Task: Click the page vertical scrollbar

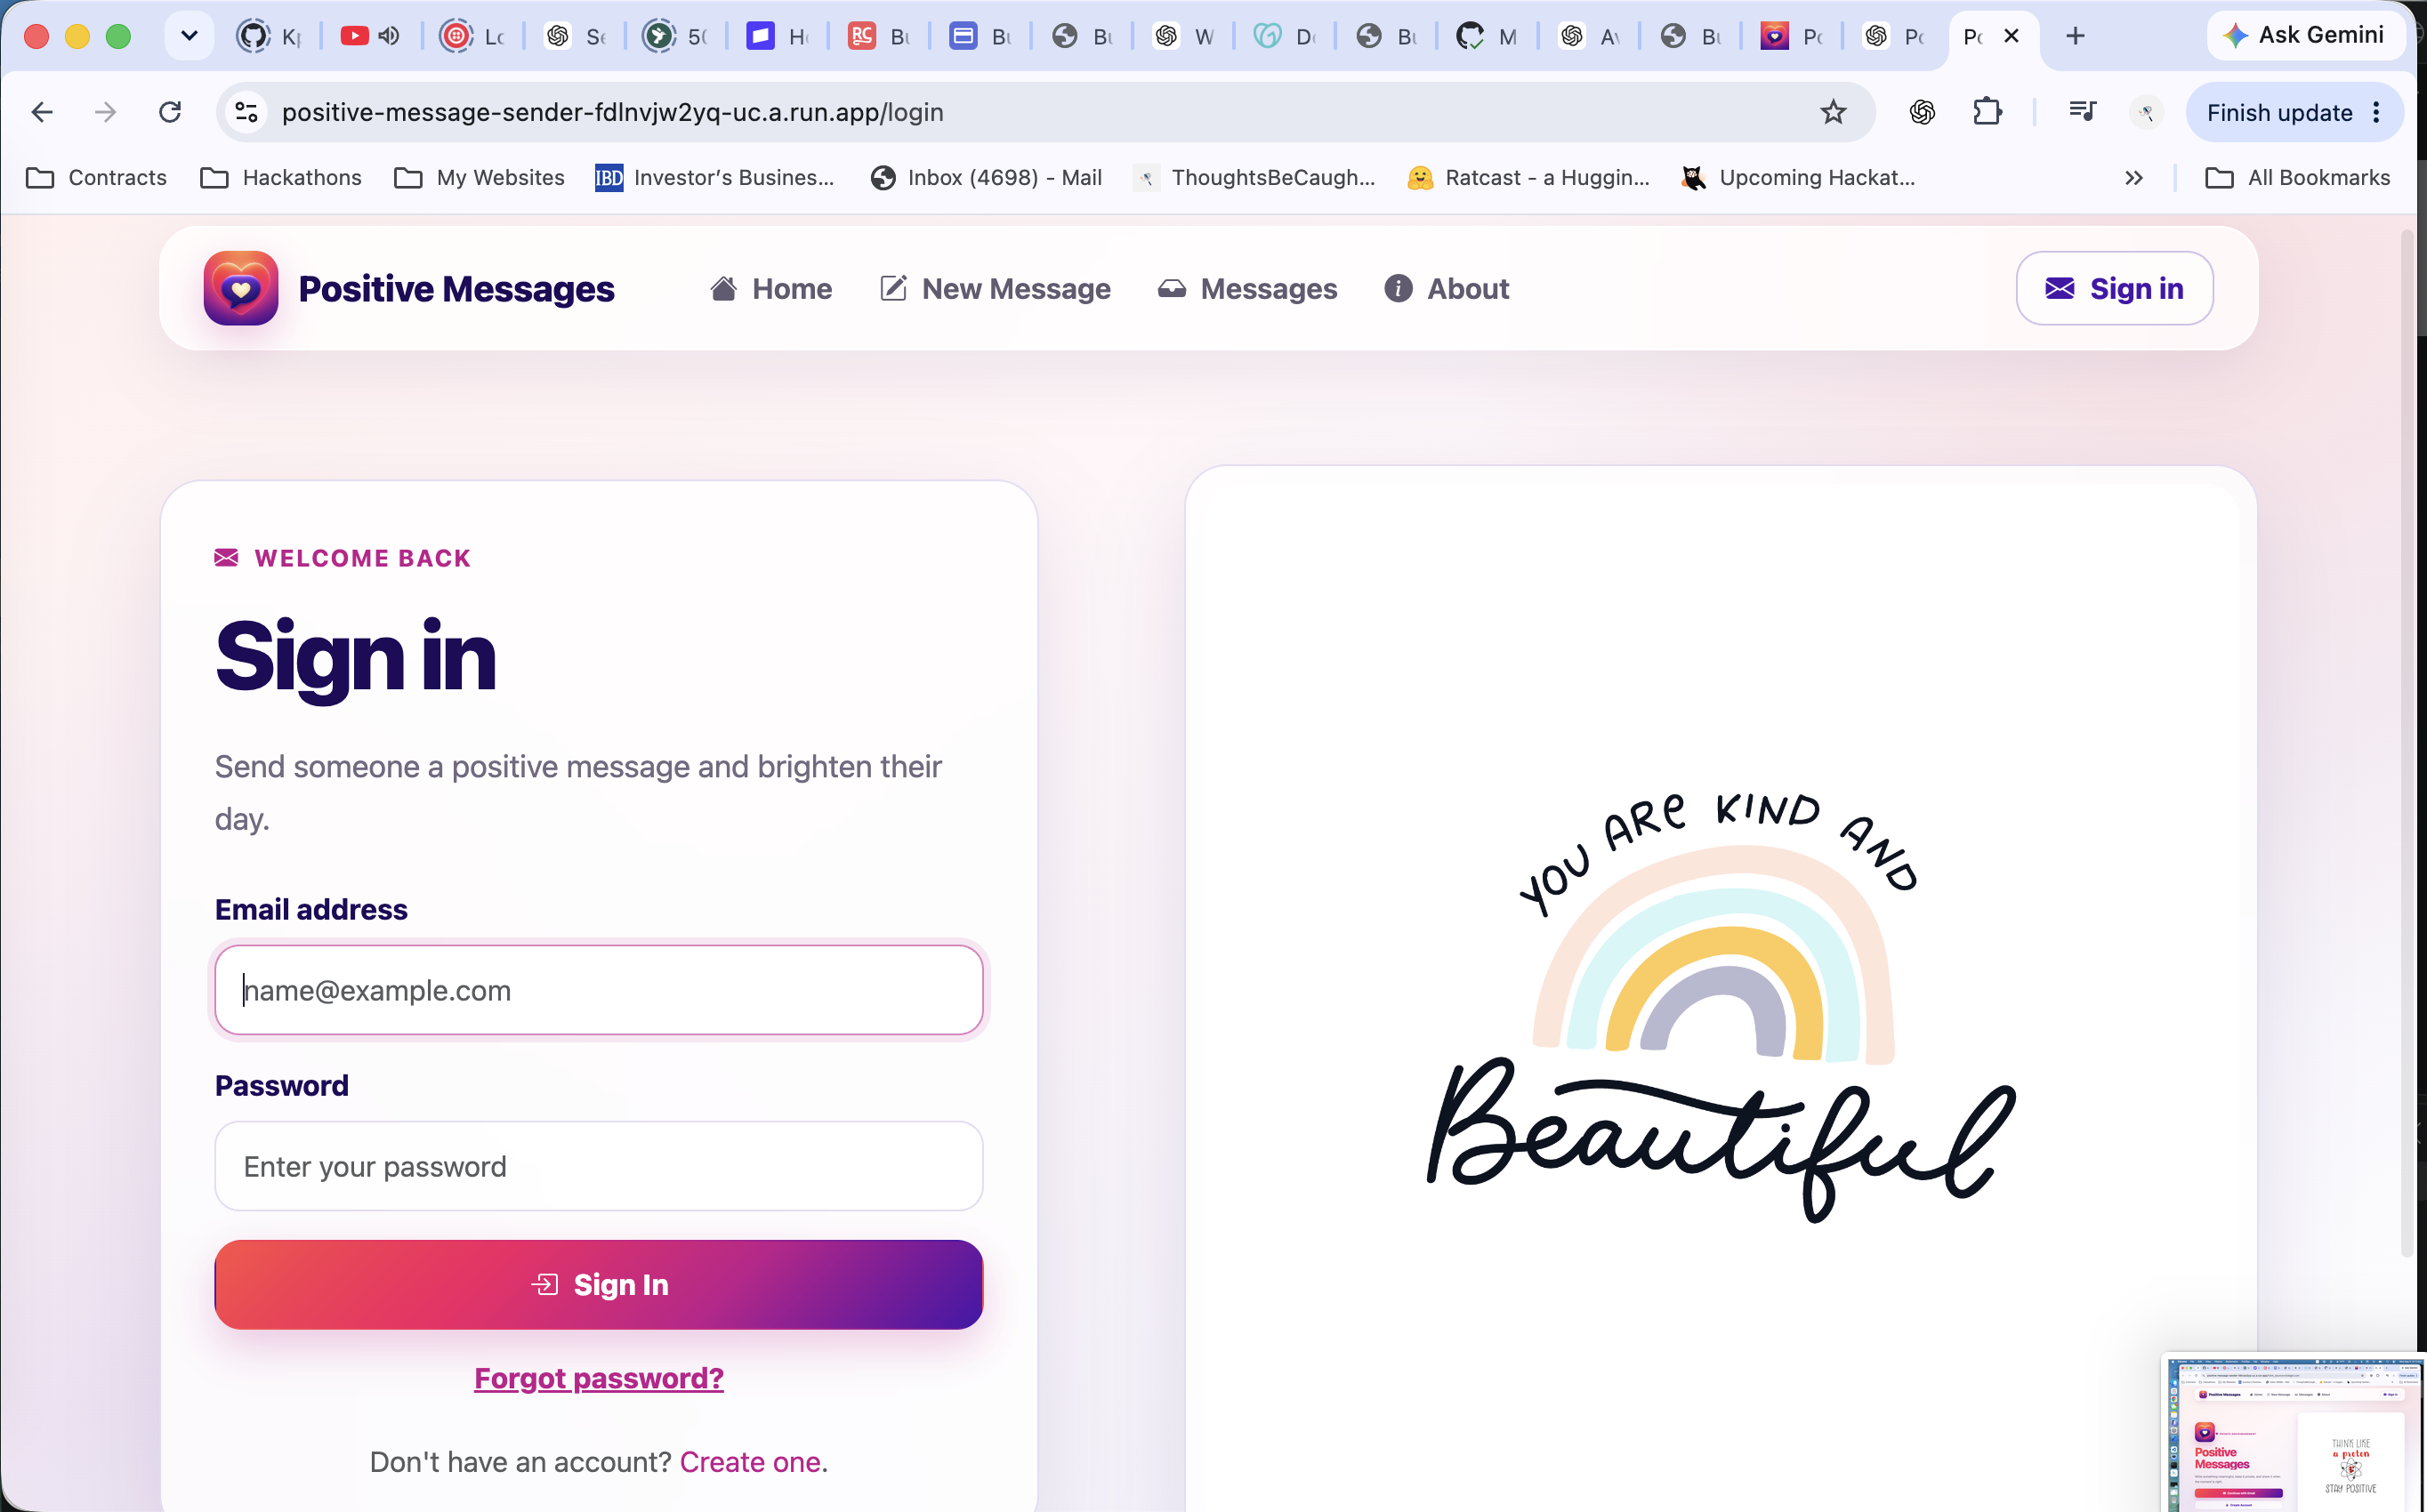Action: (2407, 744)
